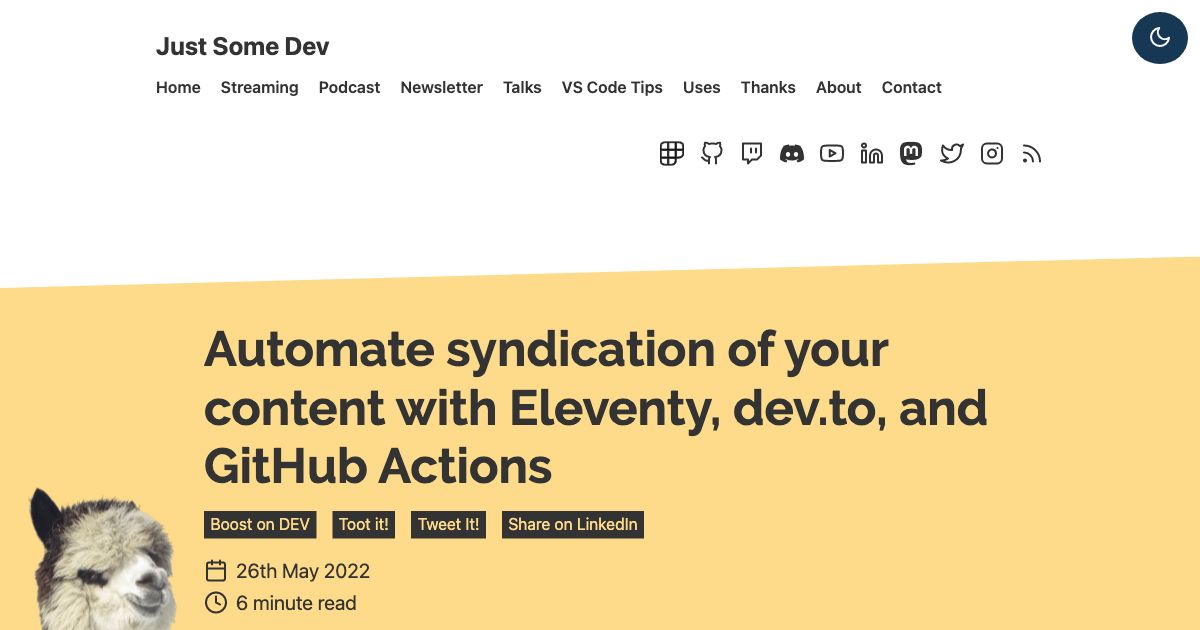Click the Discord icon
Viewport: 1200px width, 630px height.
pos(791,153)
